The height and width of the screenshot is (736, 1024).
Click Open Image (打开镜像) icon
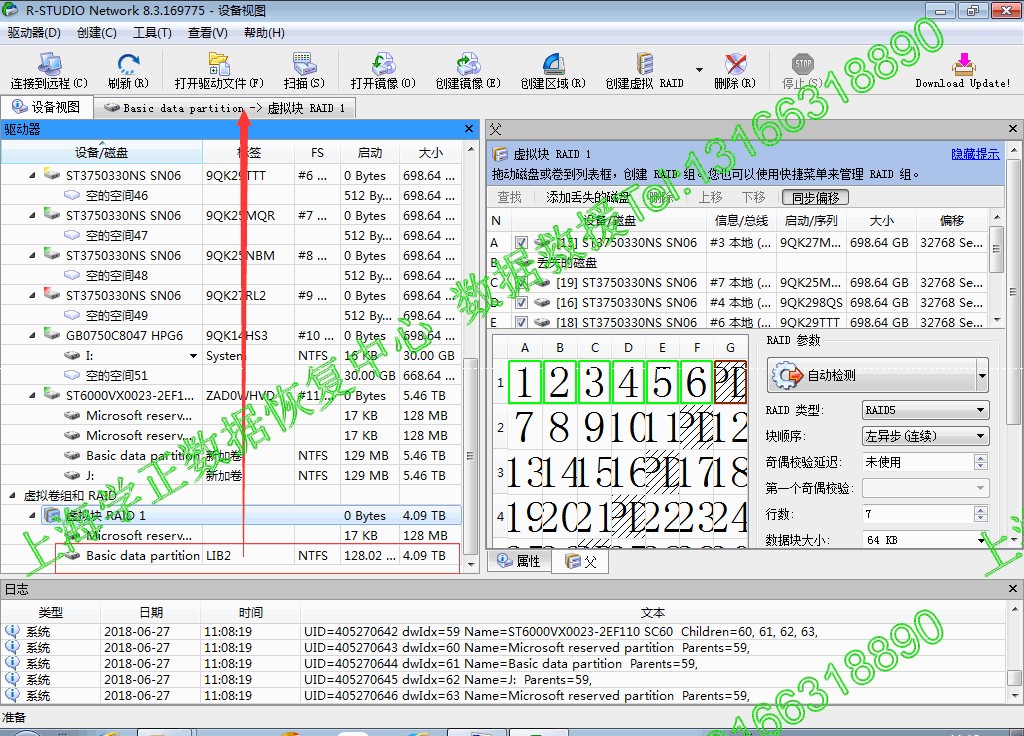click(383, 63)
